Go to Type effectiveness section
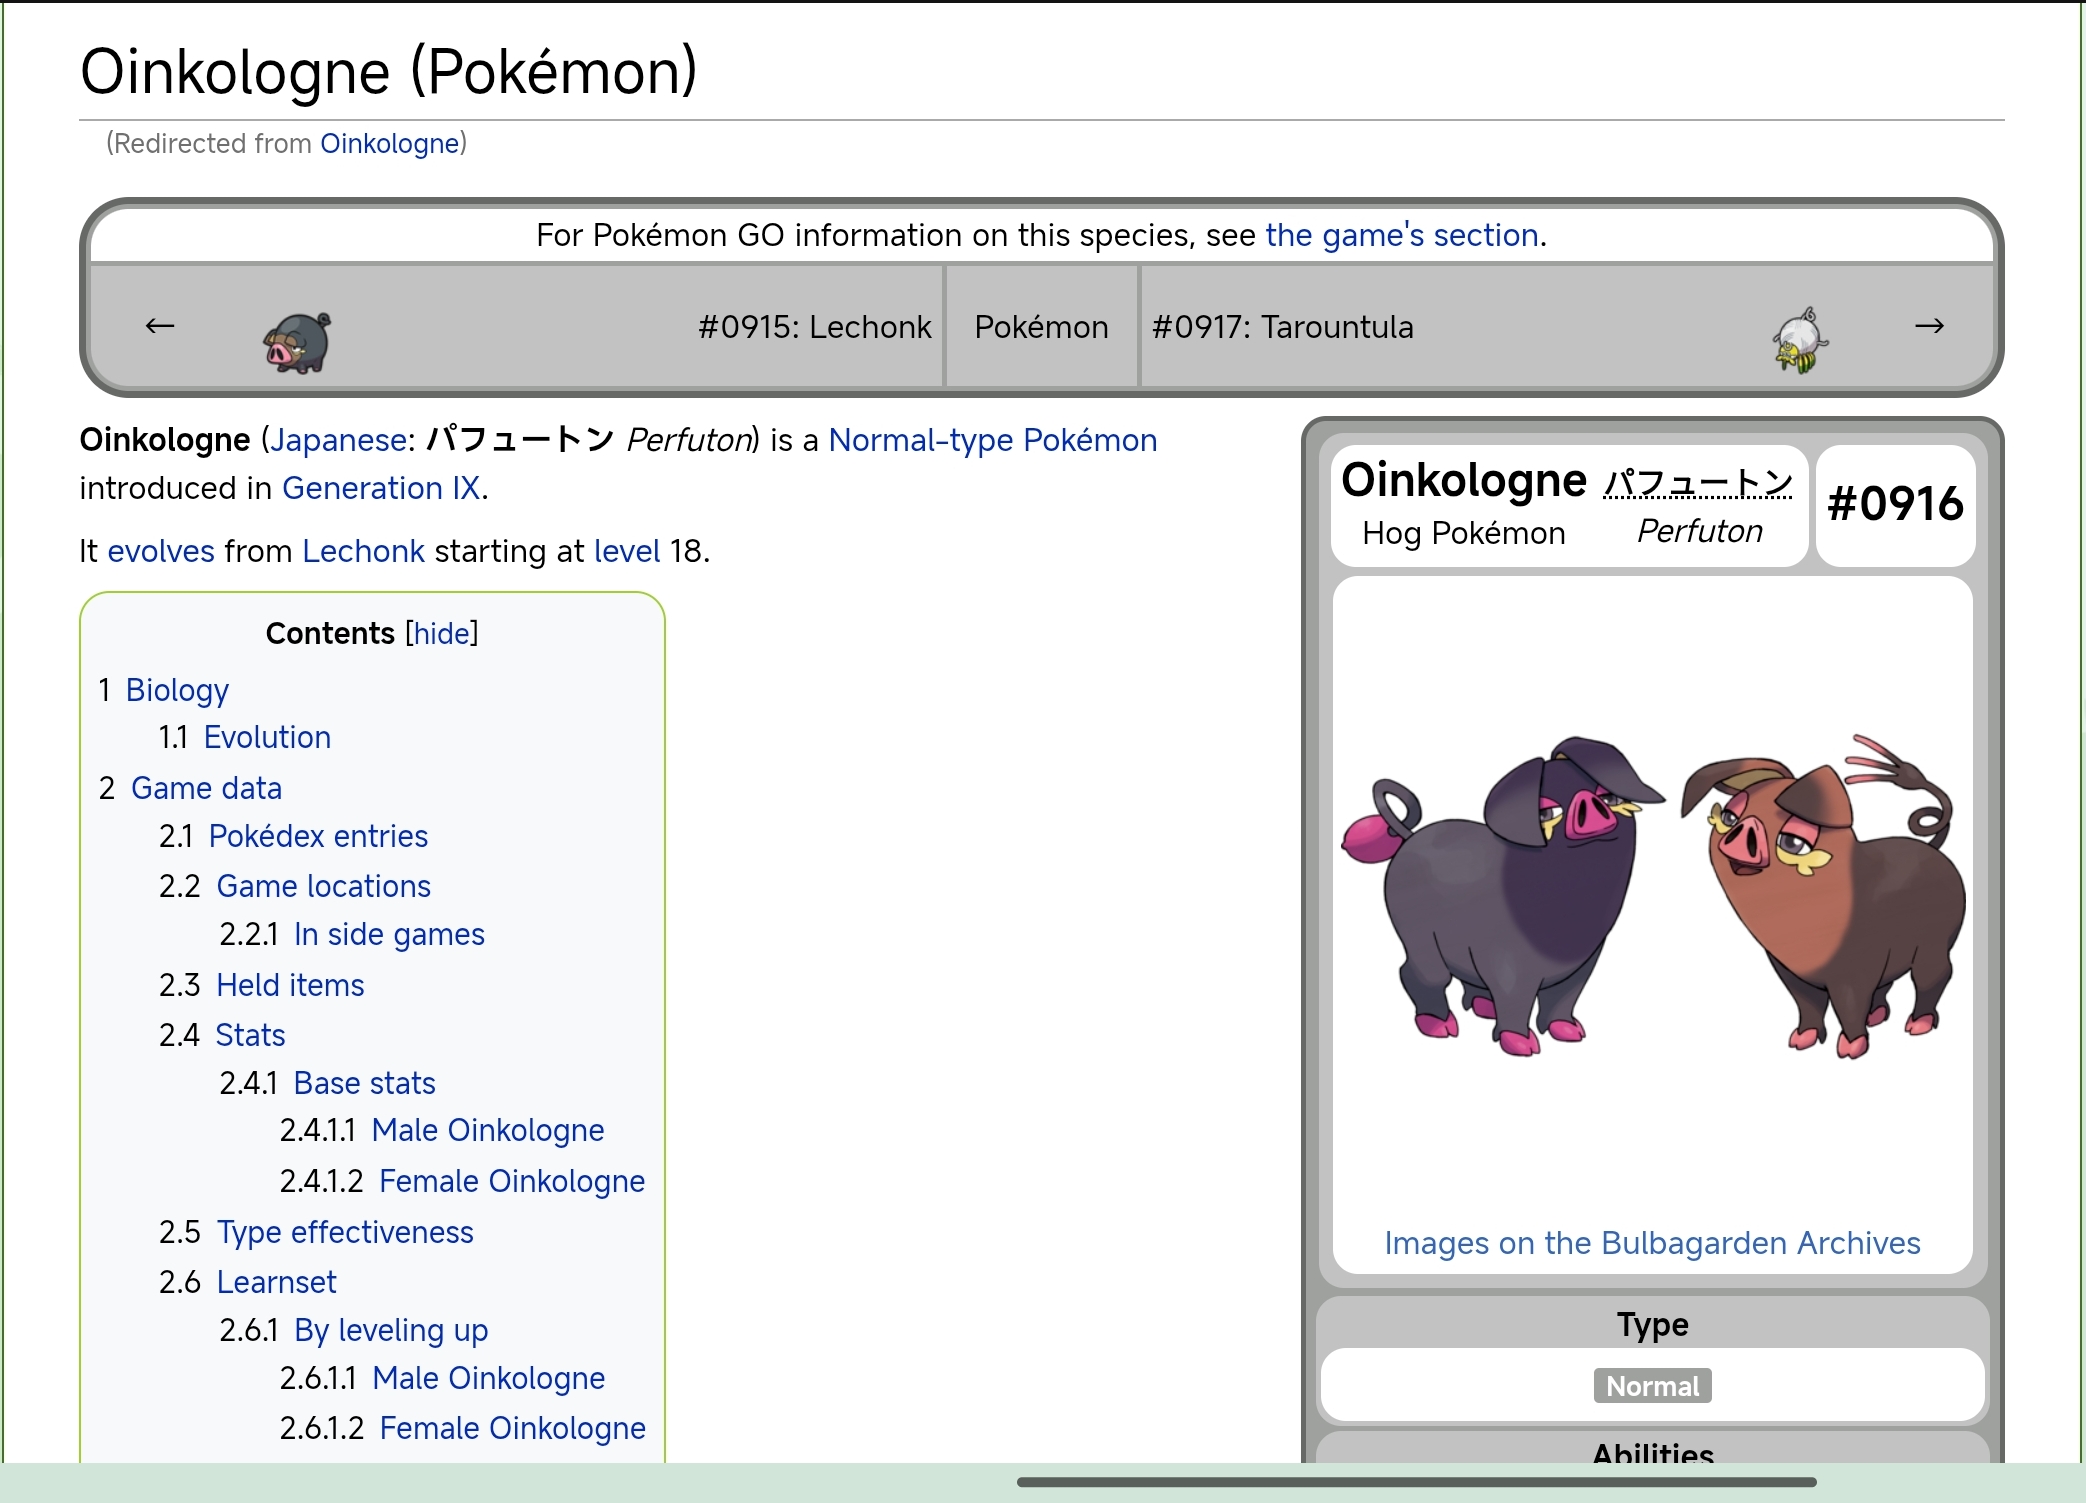 click(345, 1232)
